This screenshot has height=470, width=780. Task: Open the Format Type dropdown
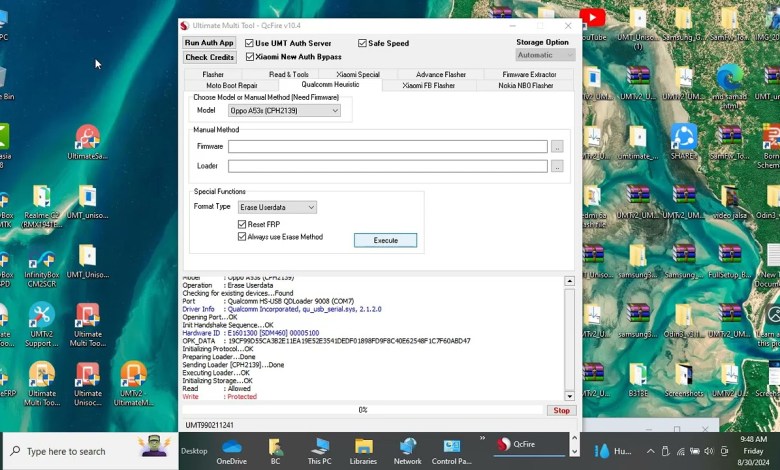[277, 207]
